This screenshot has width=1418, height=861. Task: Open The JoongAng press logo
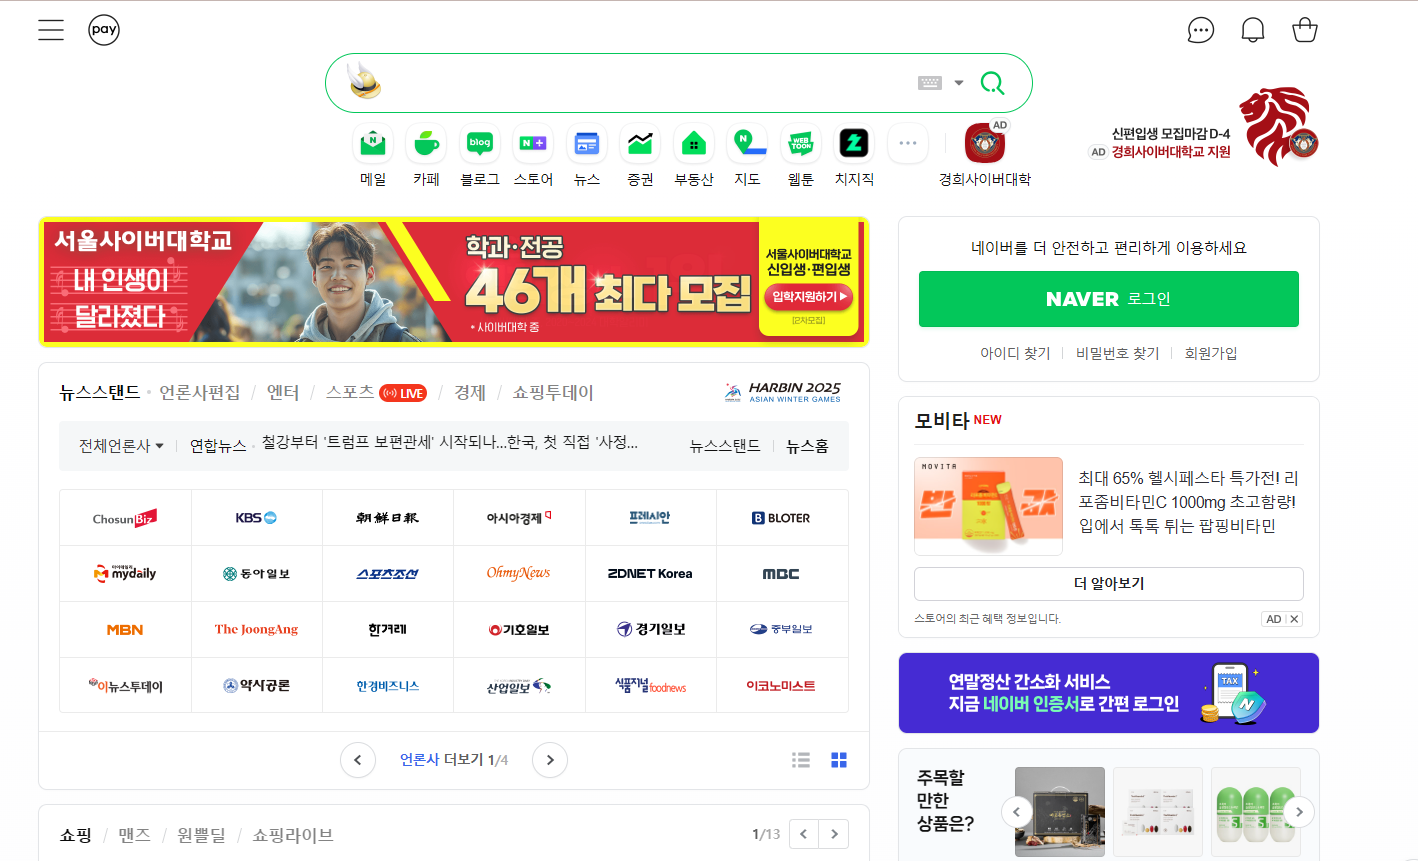257,630
